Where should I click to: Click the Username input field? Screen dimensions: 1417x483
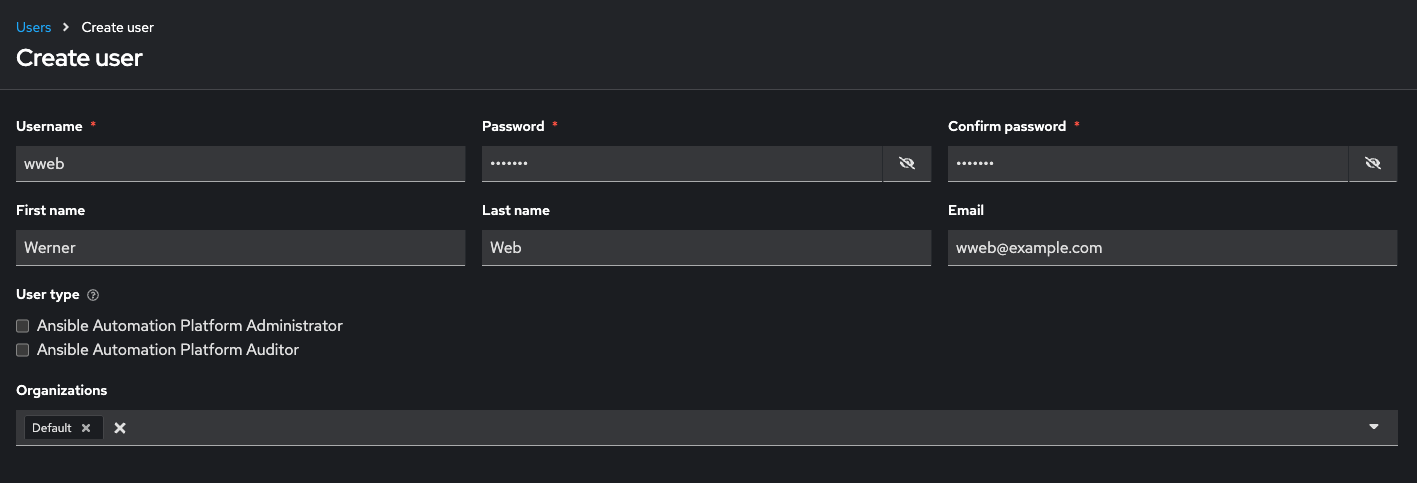[x=240, y=163]
